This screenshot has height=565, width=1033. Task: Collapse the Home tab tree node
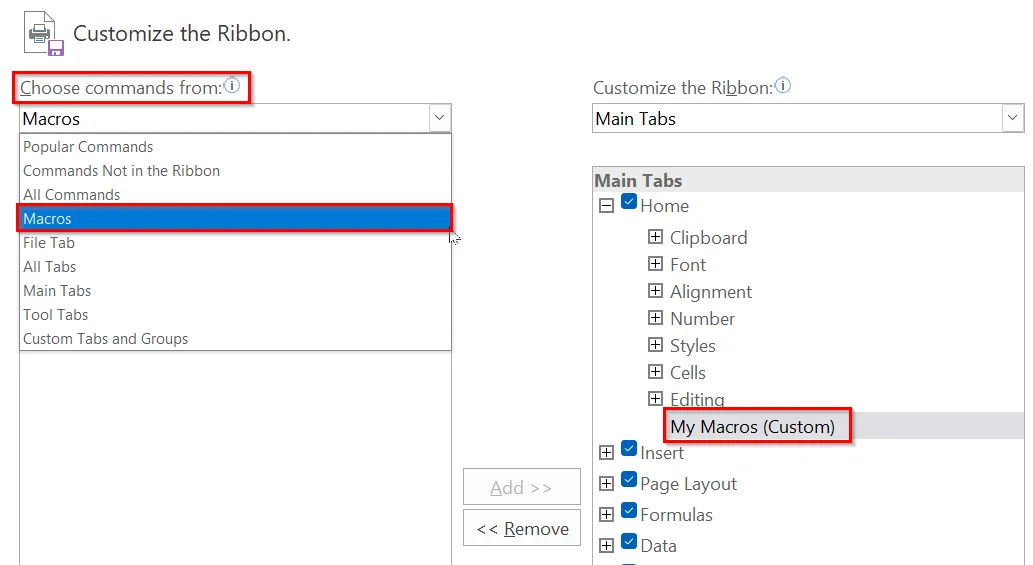pyautogui.click(x=606, y=206)
